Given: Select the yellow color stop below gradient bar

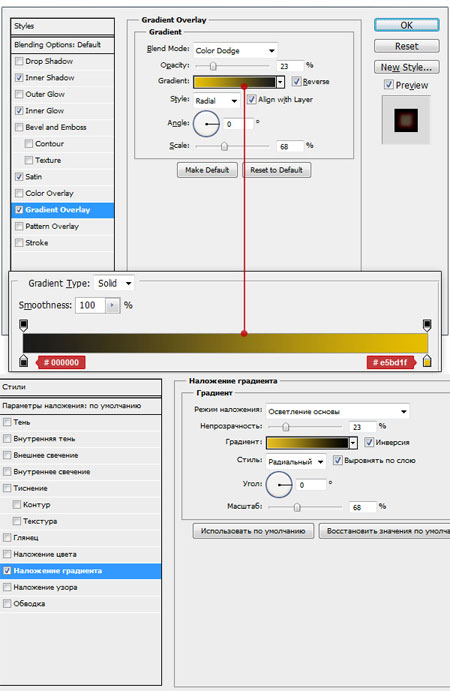Looking at the screenshot, I should pyautogui.click(x=426, y=360).
